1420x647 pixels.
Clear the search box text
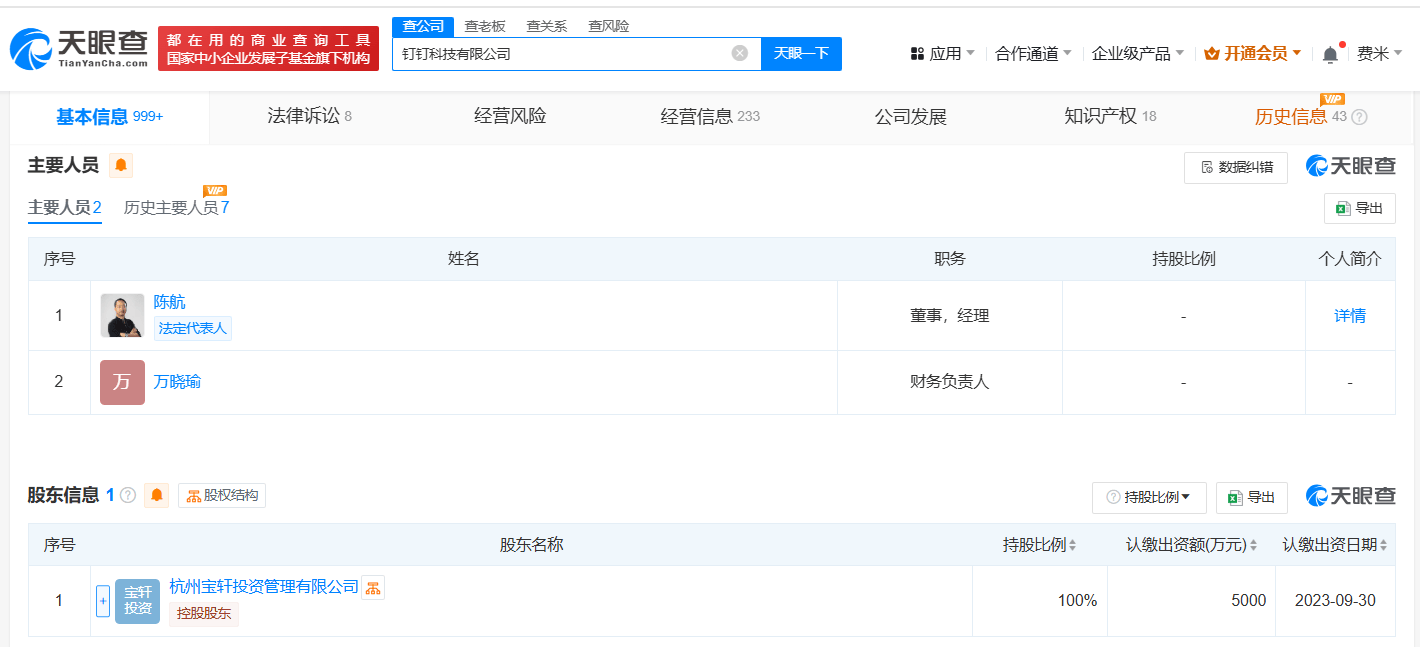click(x=739, y=54)
